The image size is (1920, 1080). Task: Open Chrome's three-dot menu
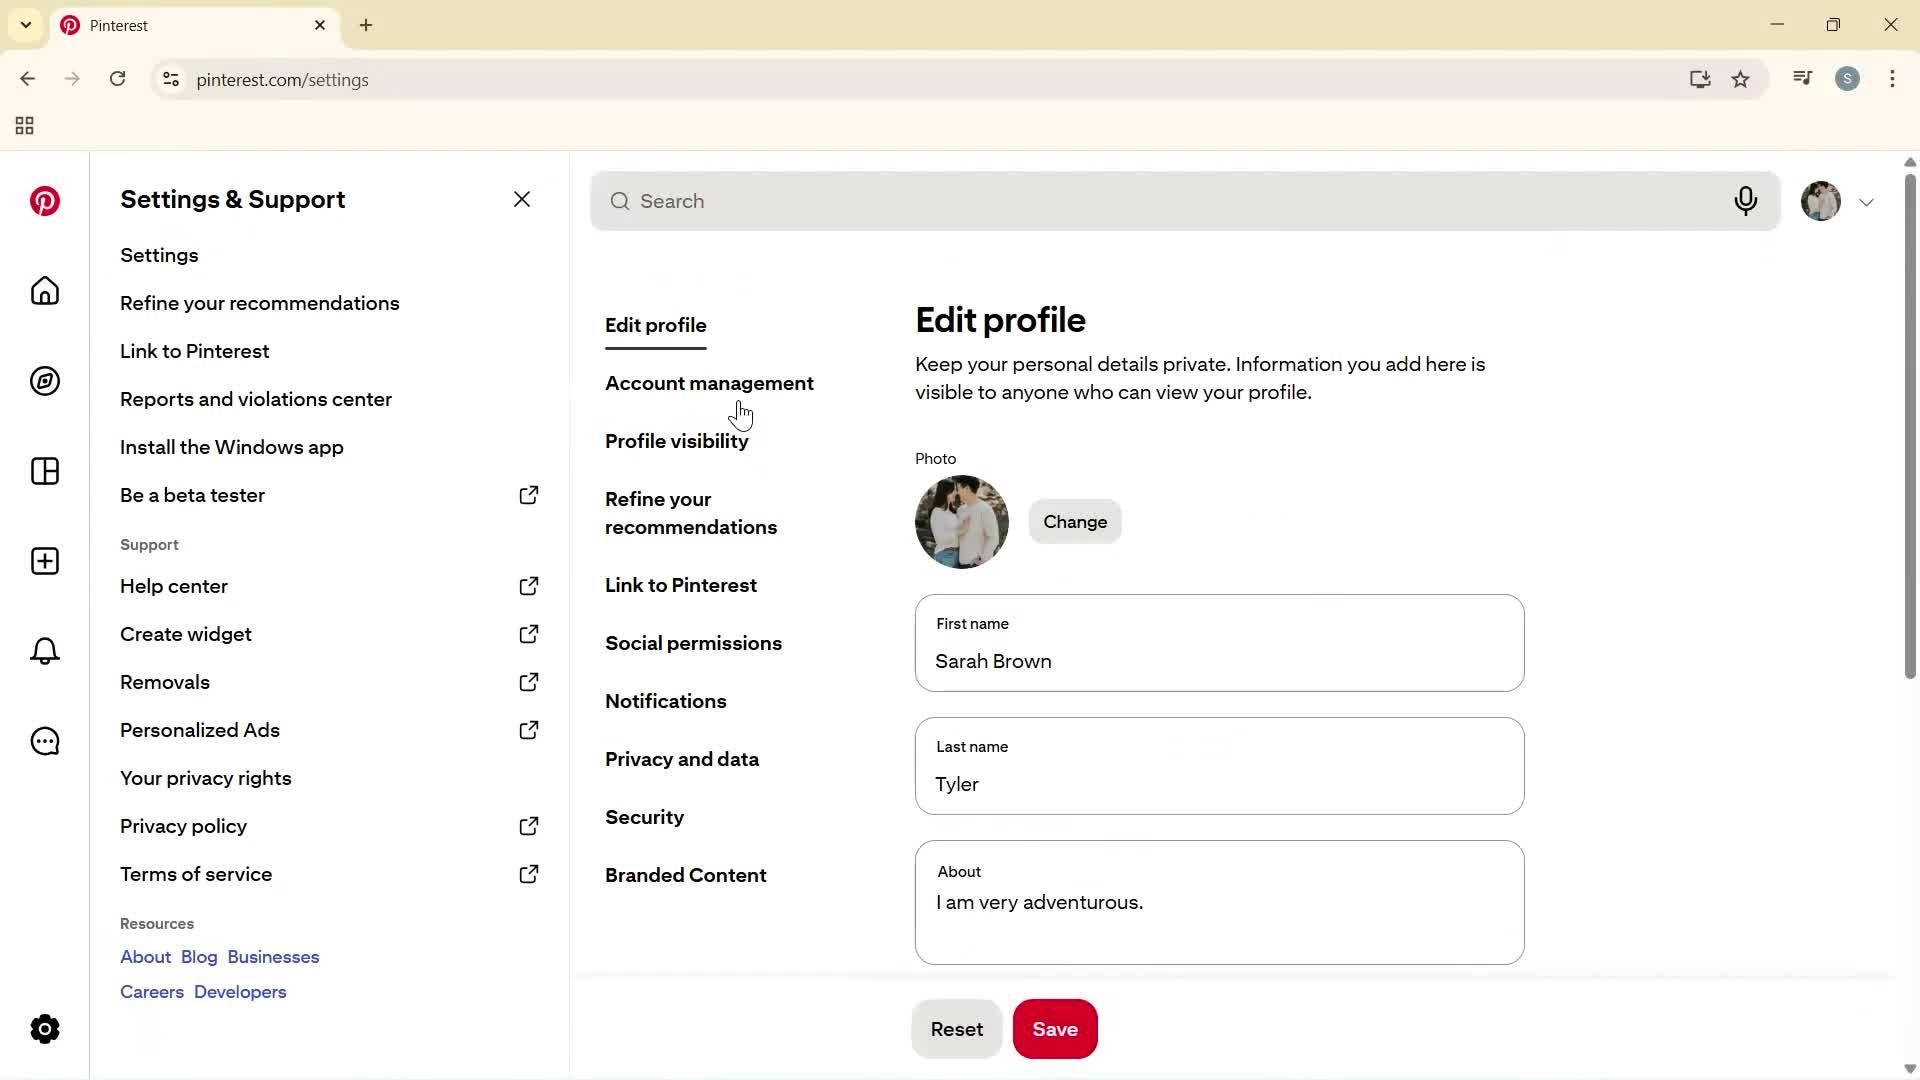pos(1893,79)
